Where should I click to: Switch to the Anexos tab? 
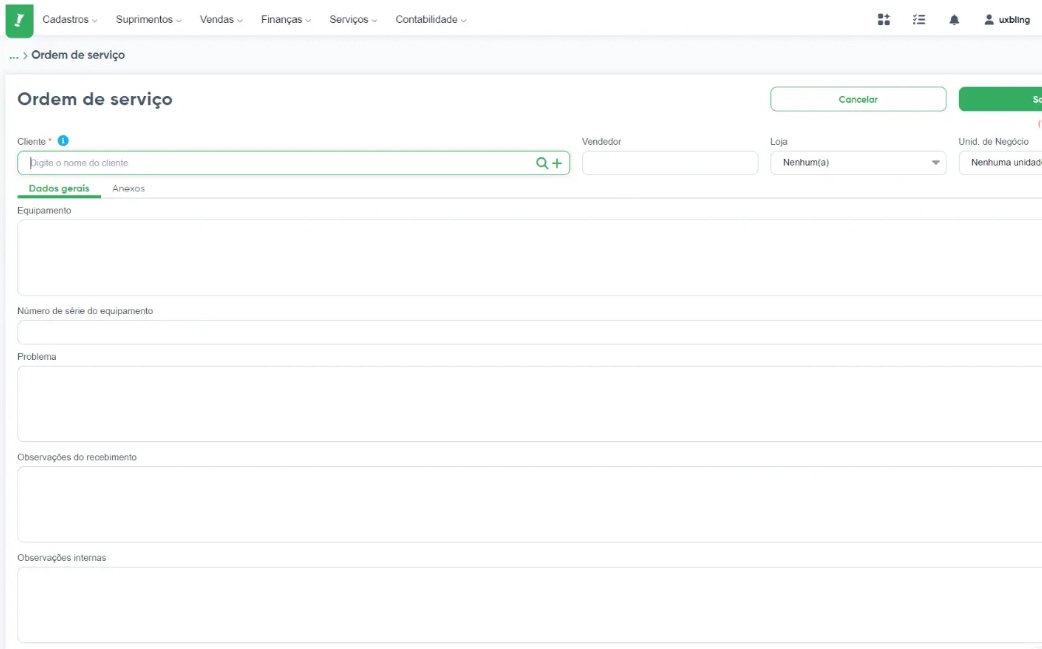[128, 189]
